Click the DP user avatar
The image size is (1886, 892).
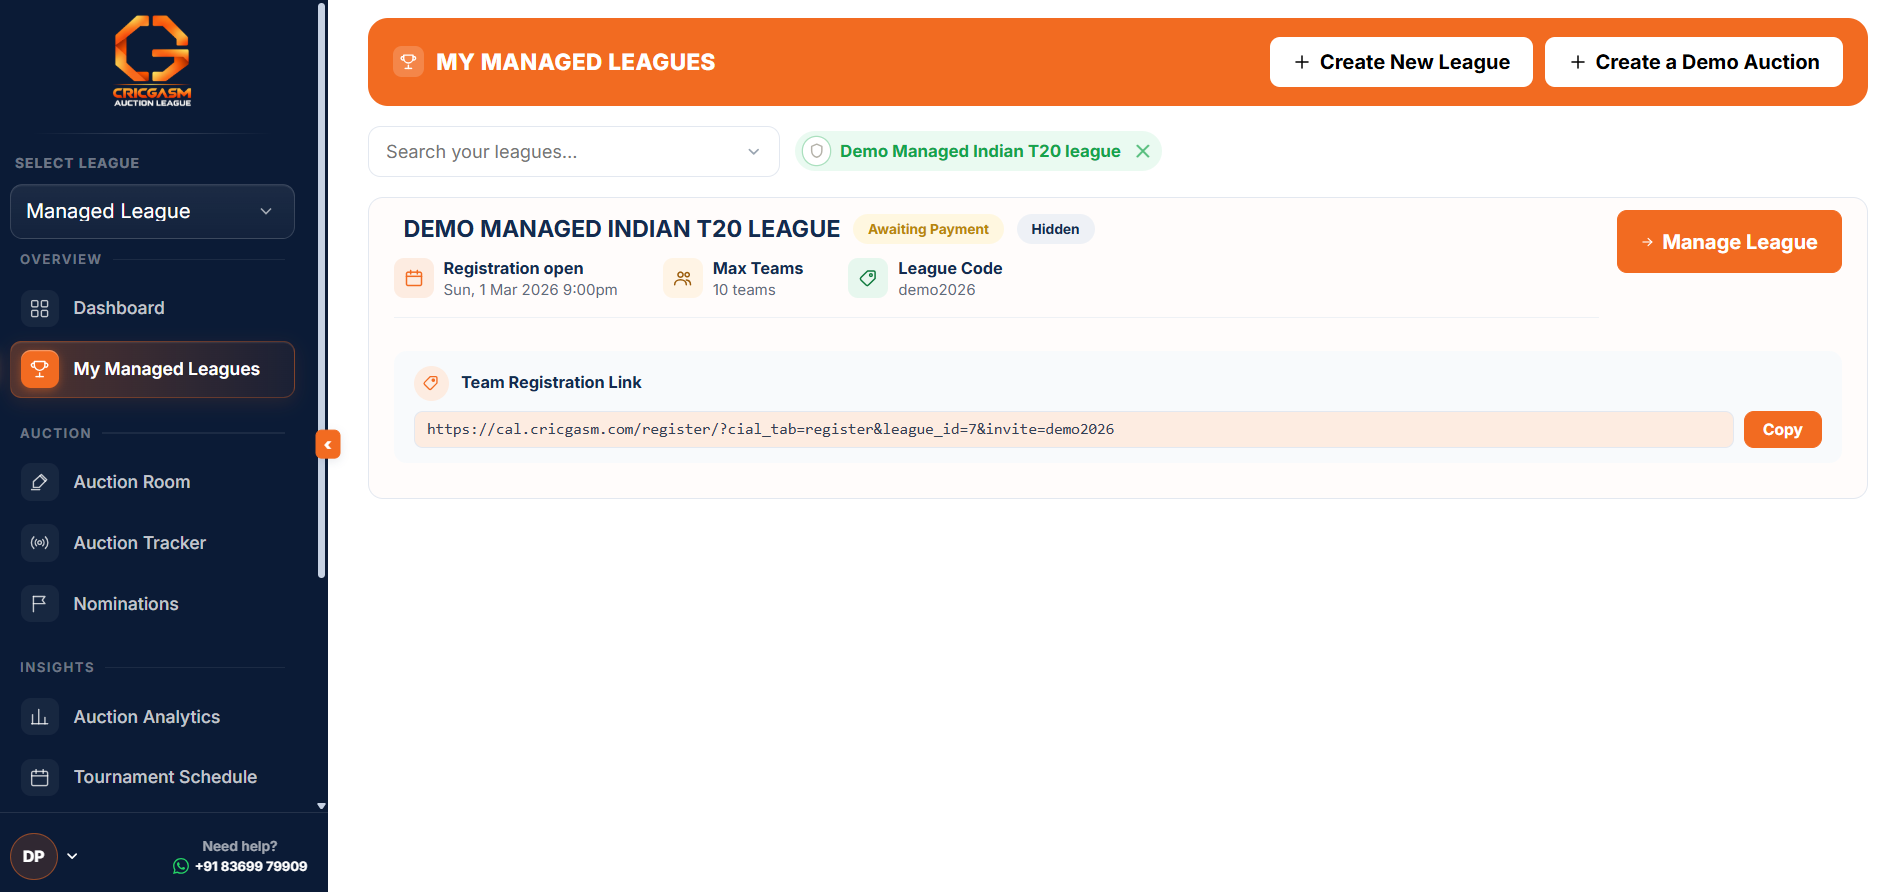tap(34, 856)
